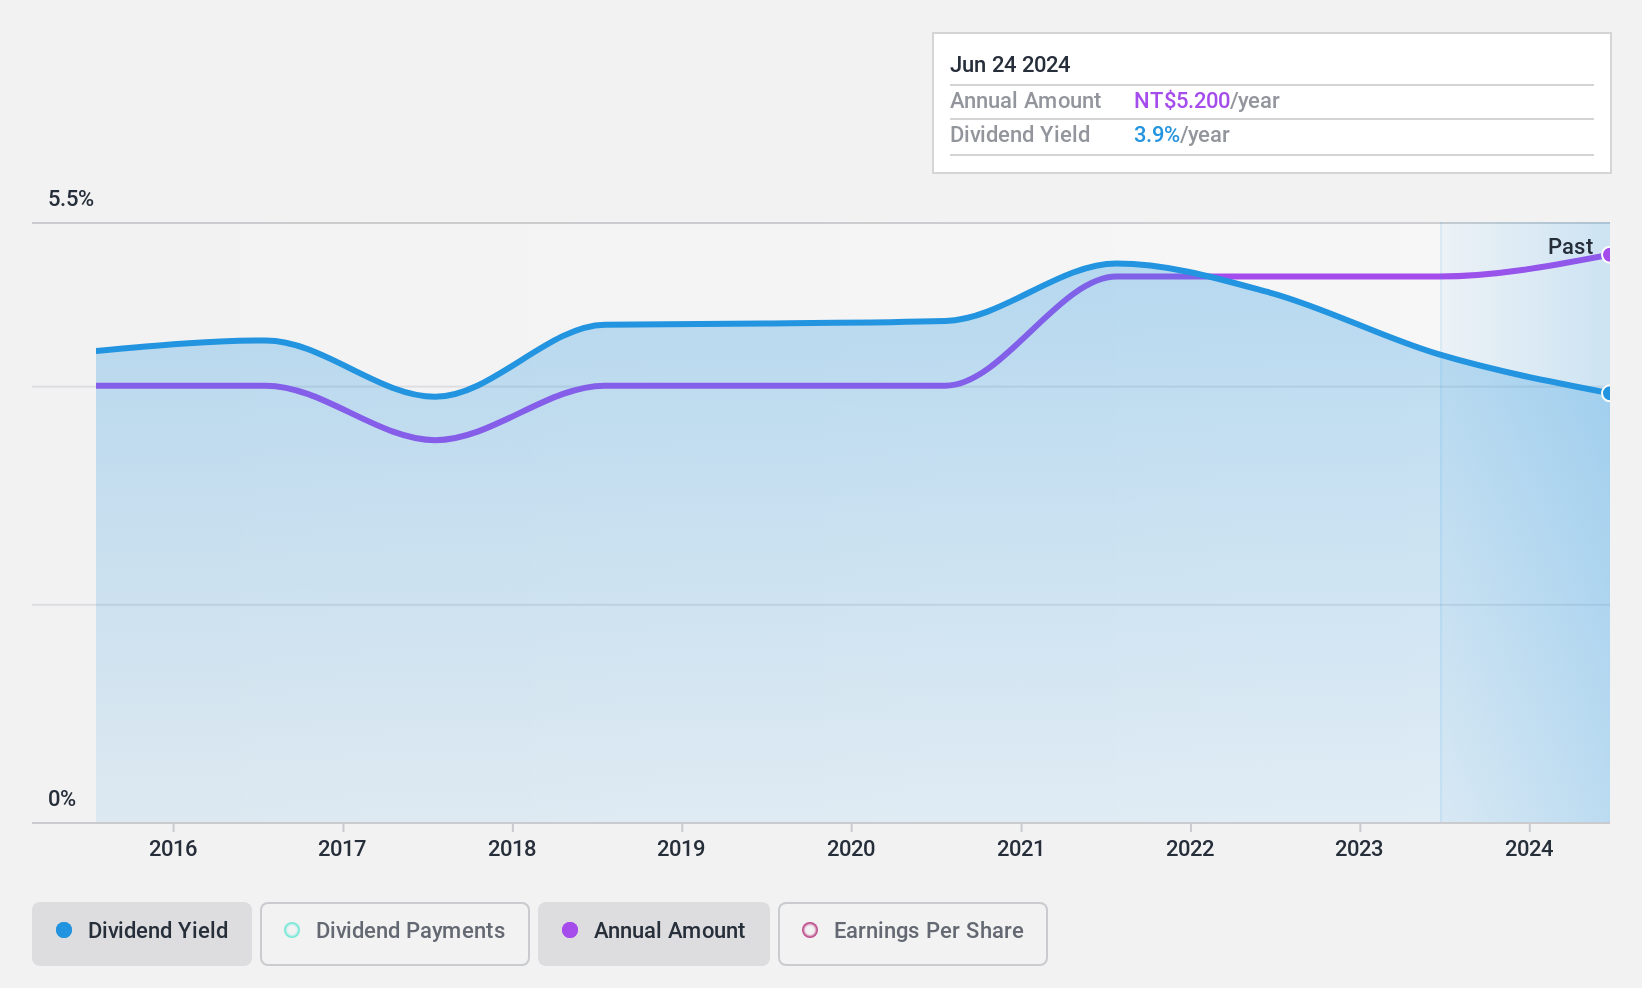1642x988 pixels.
Task: Click the 3.9%/year tooltip value
Action: 1182,135
